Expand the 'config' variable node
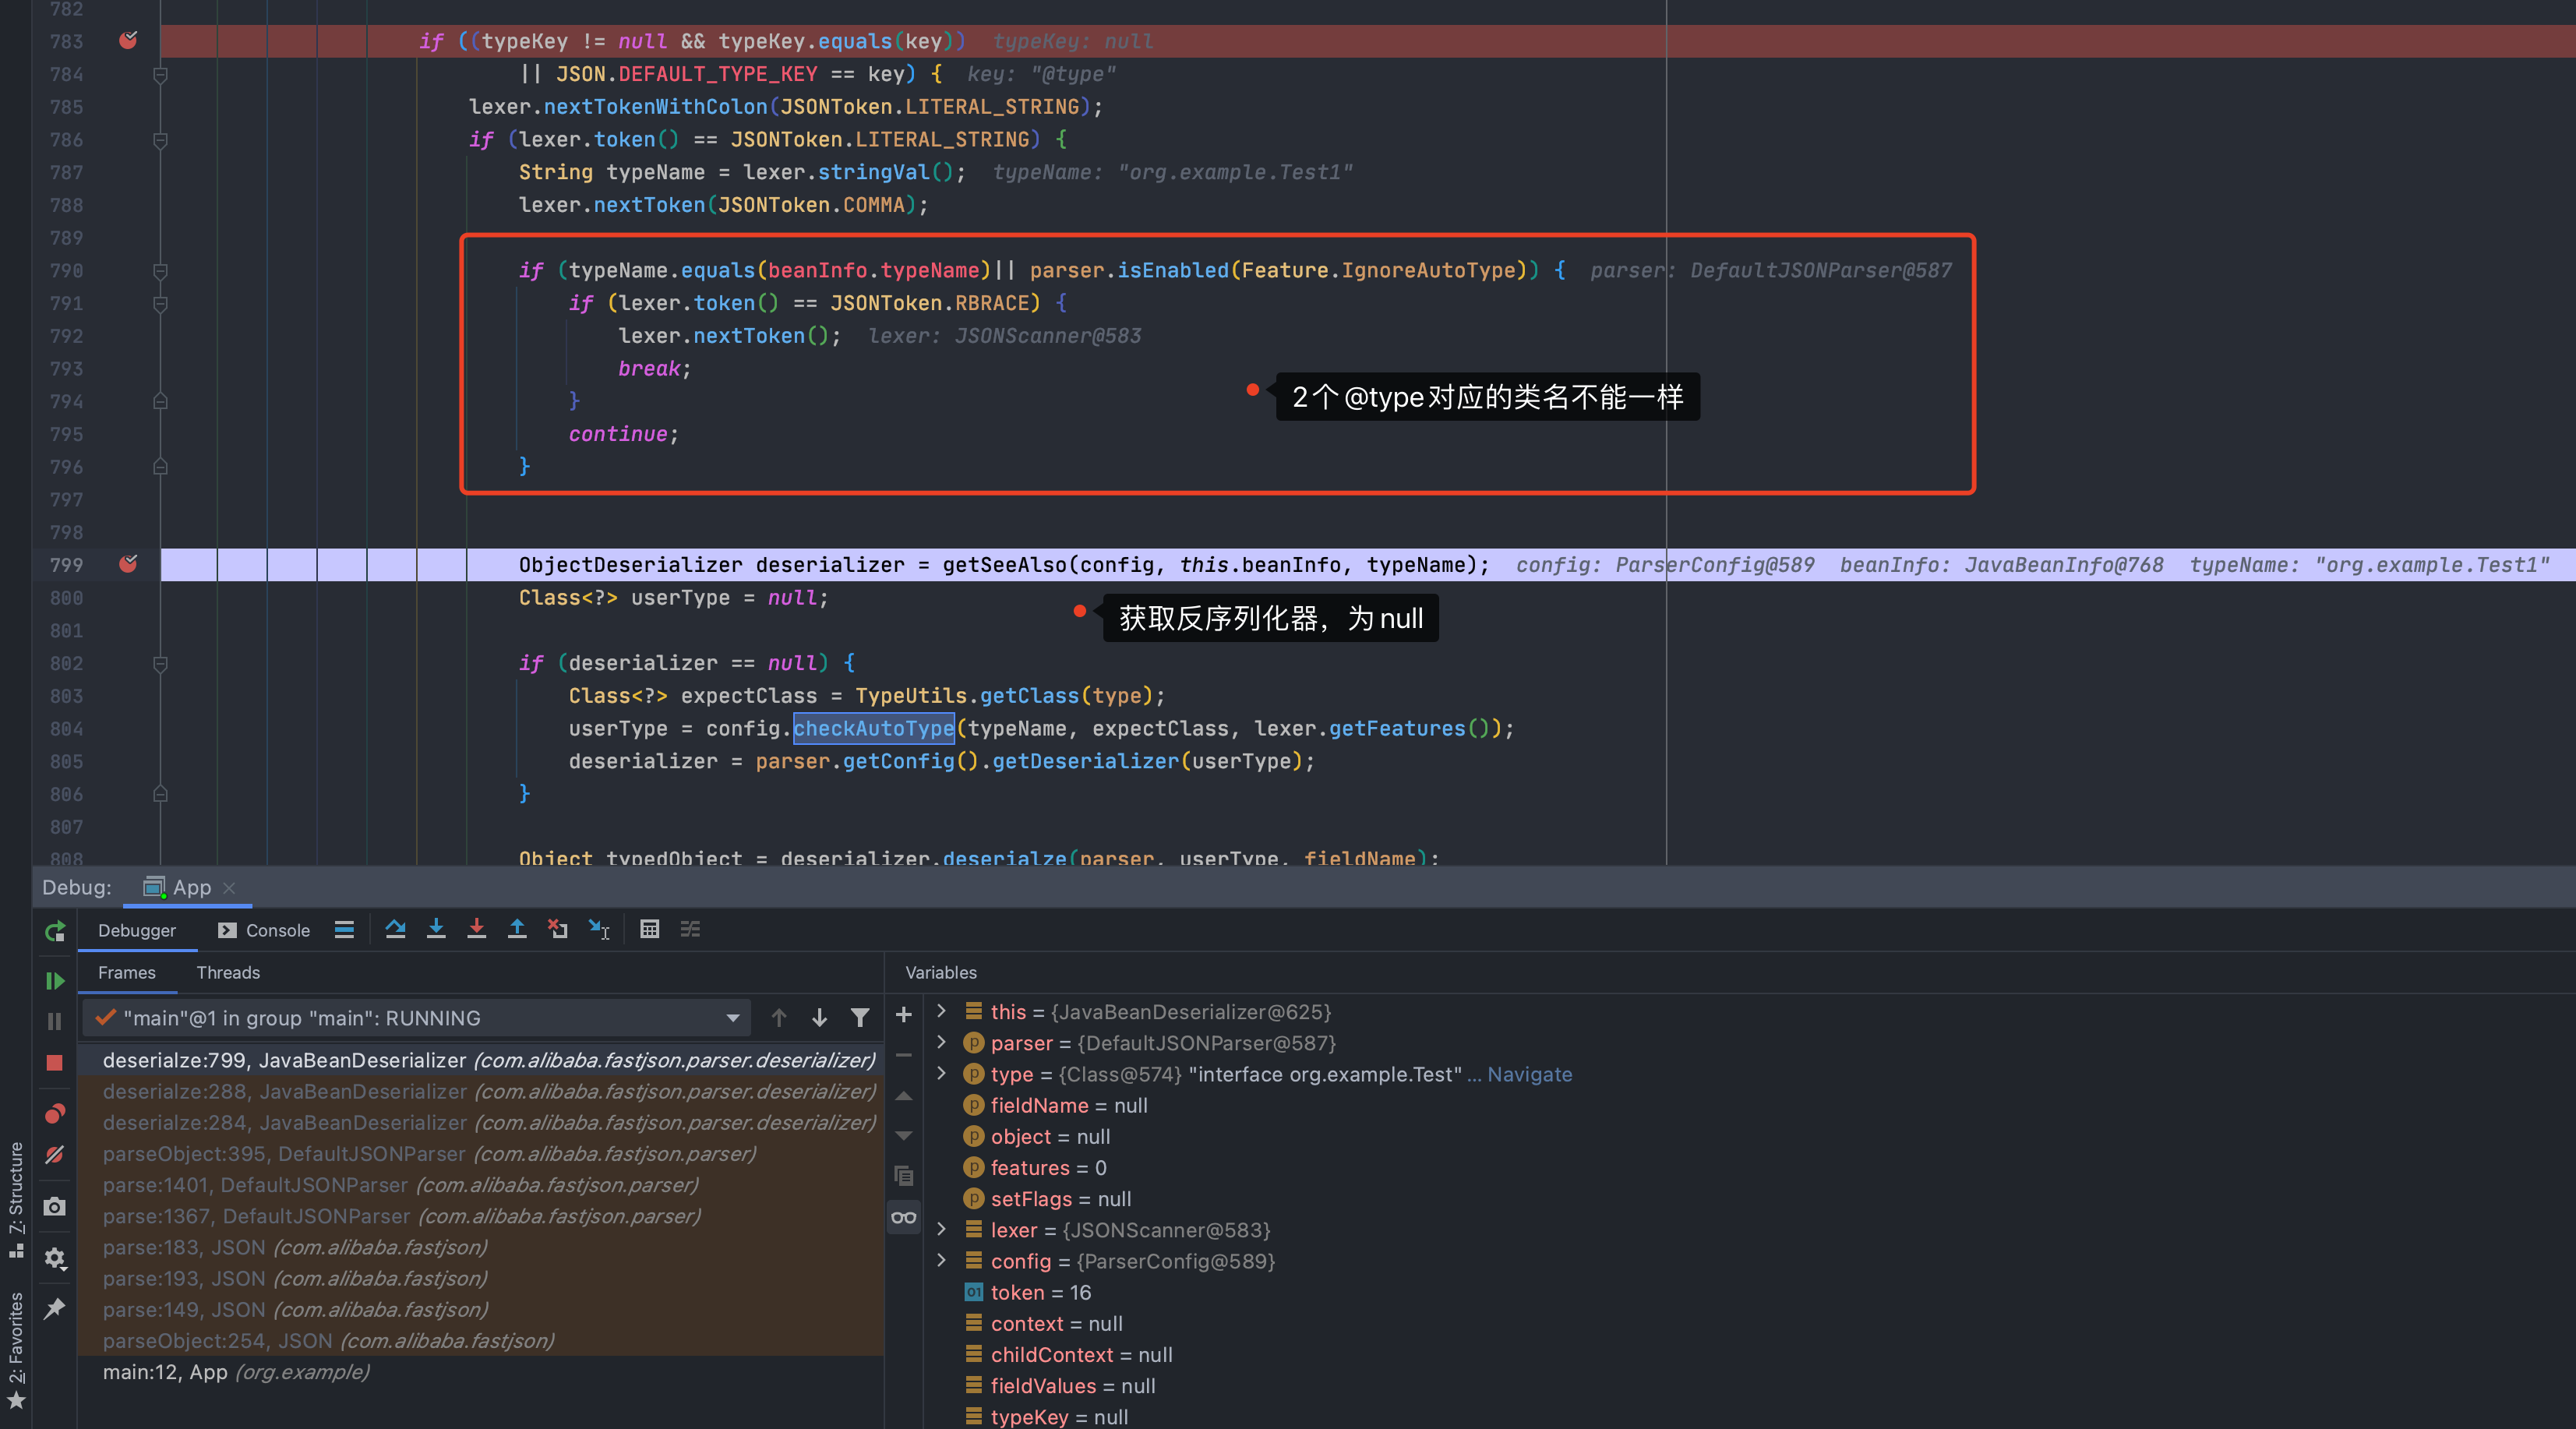2576x1429 pixels. click(x=941, y=1260)
